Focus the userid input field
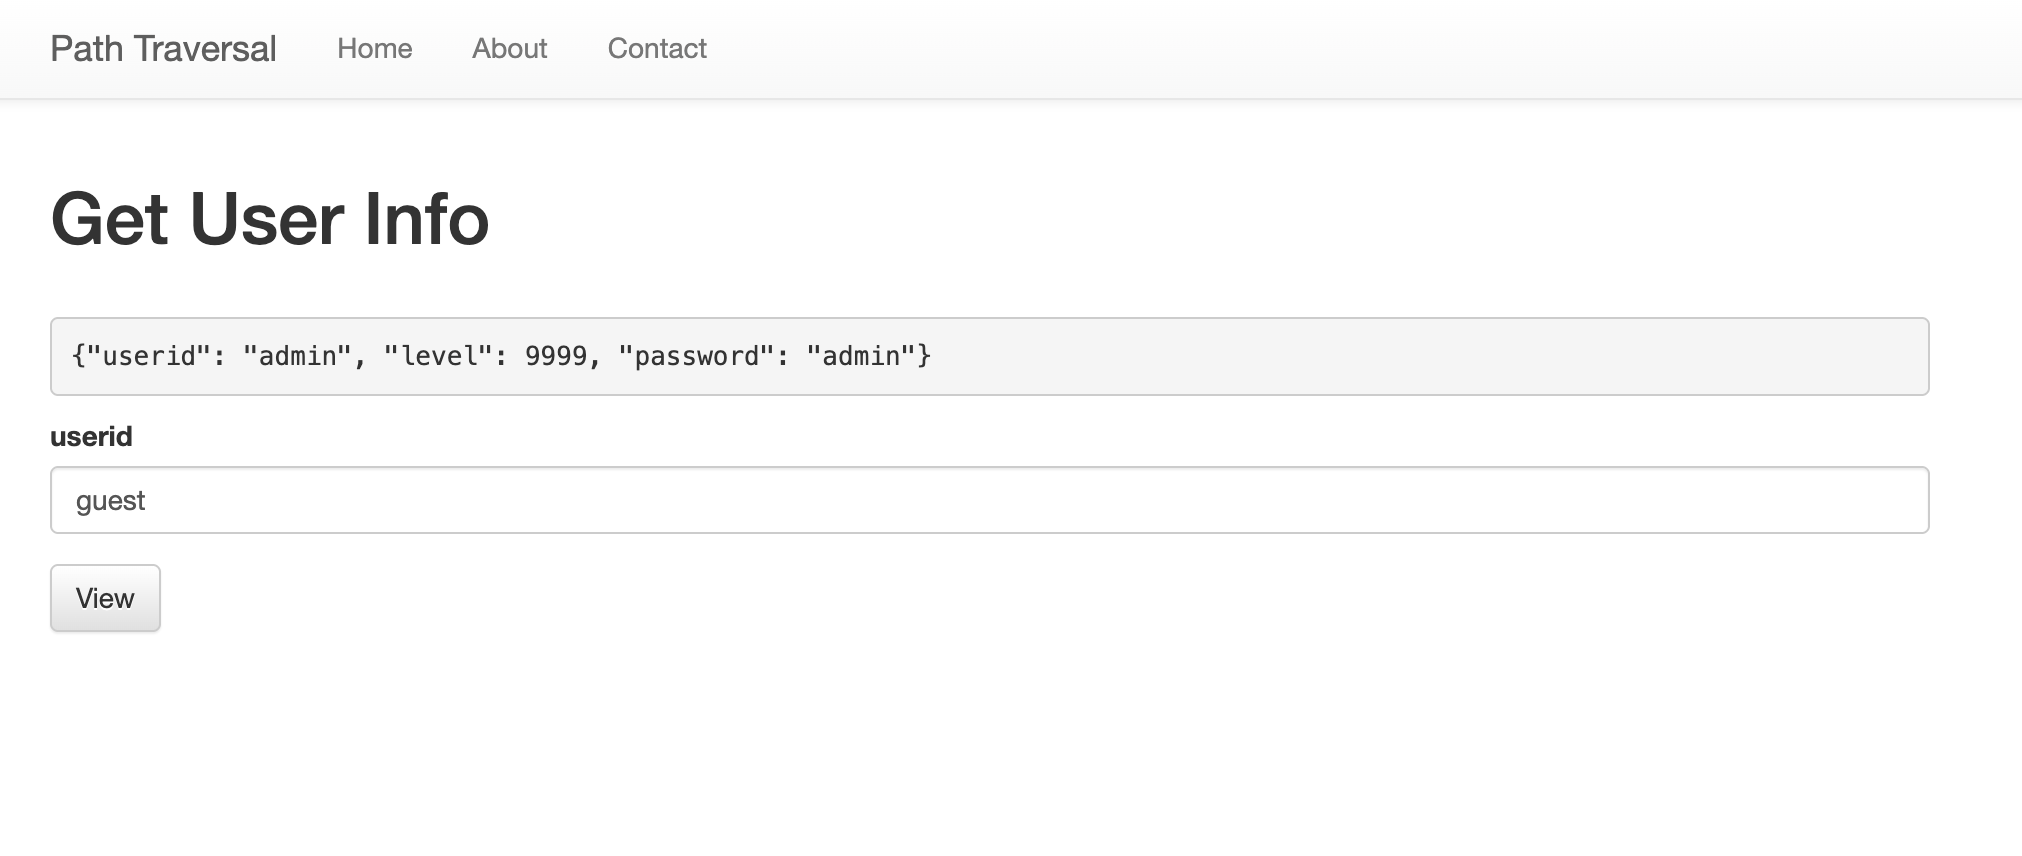Viewport: 2022px width, 856px height. click(x=988, y=500)
